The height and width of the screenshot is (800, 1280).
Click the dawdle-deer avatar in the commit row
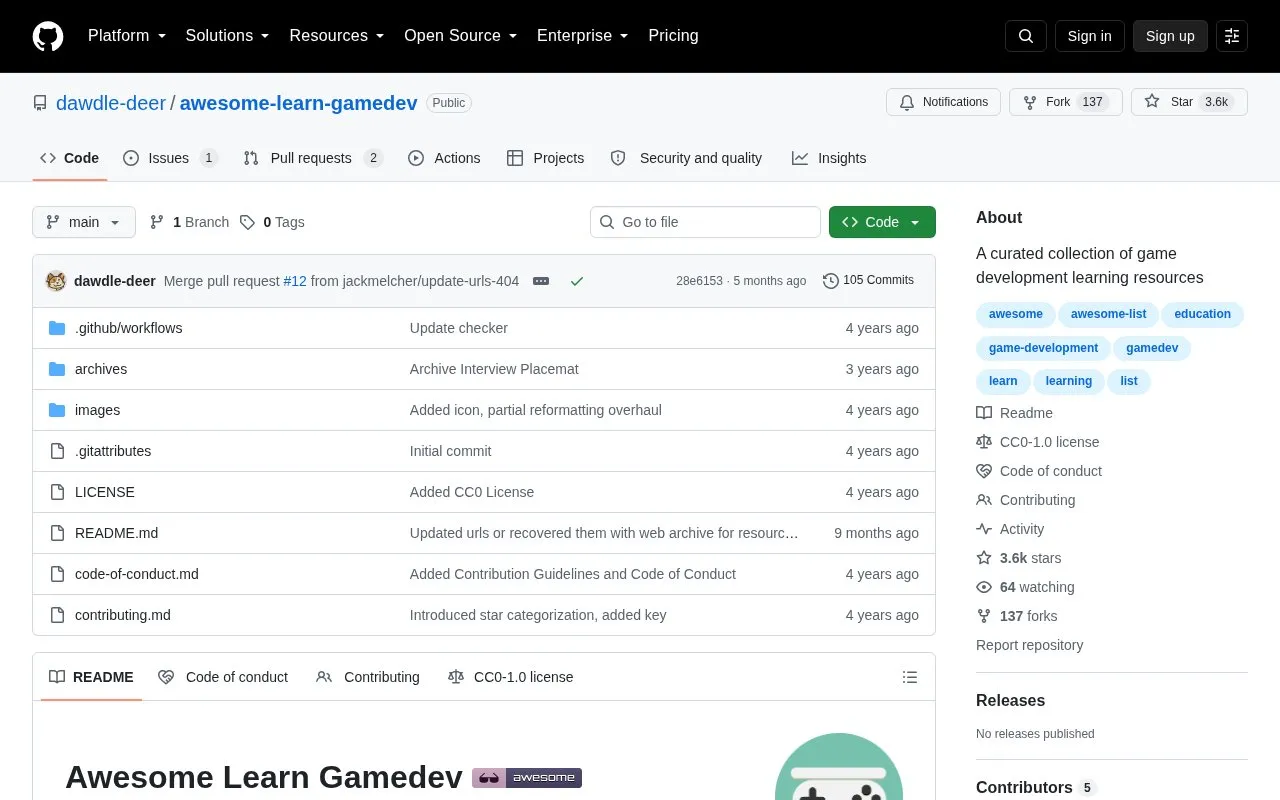(56, 281)
